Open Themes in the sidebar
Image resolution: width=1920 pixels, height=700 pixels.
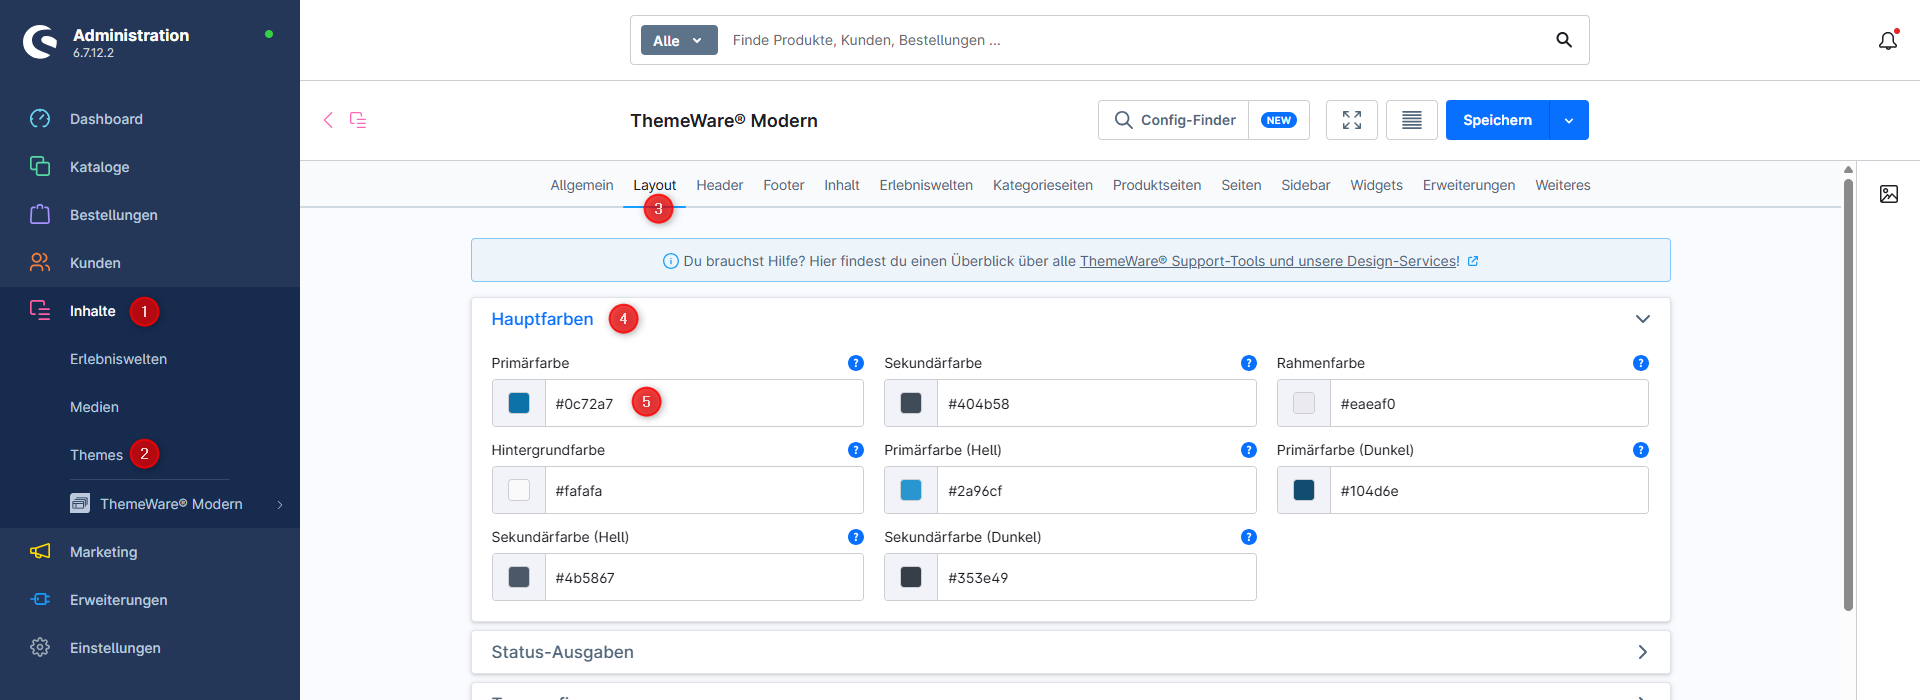96,455
